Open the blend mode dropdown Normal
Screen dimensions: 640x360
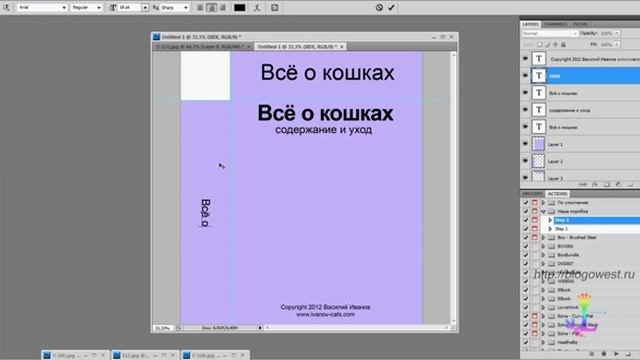[x=549, y=33]
